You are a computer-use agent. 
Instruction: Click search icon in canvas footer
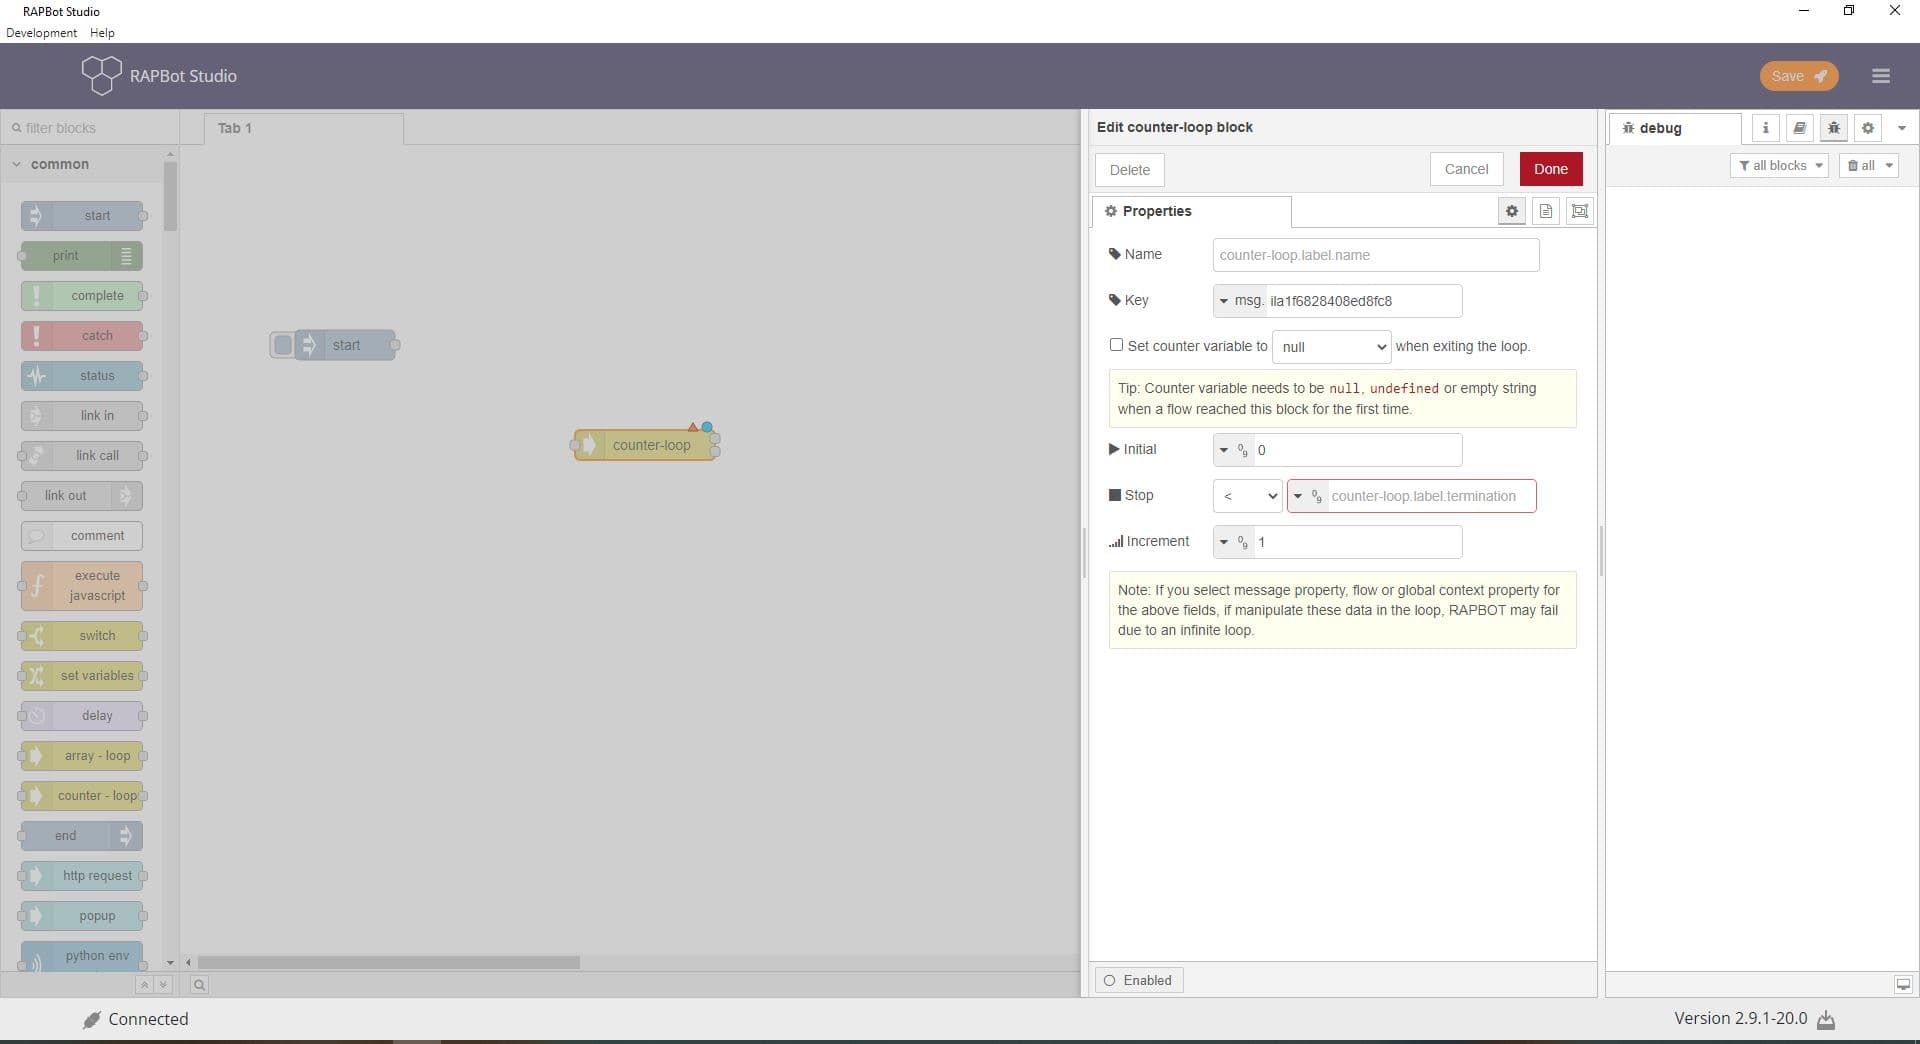(199, 985)
